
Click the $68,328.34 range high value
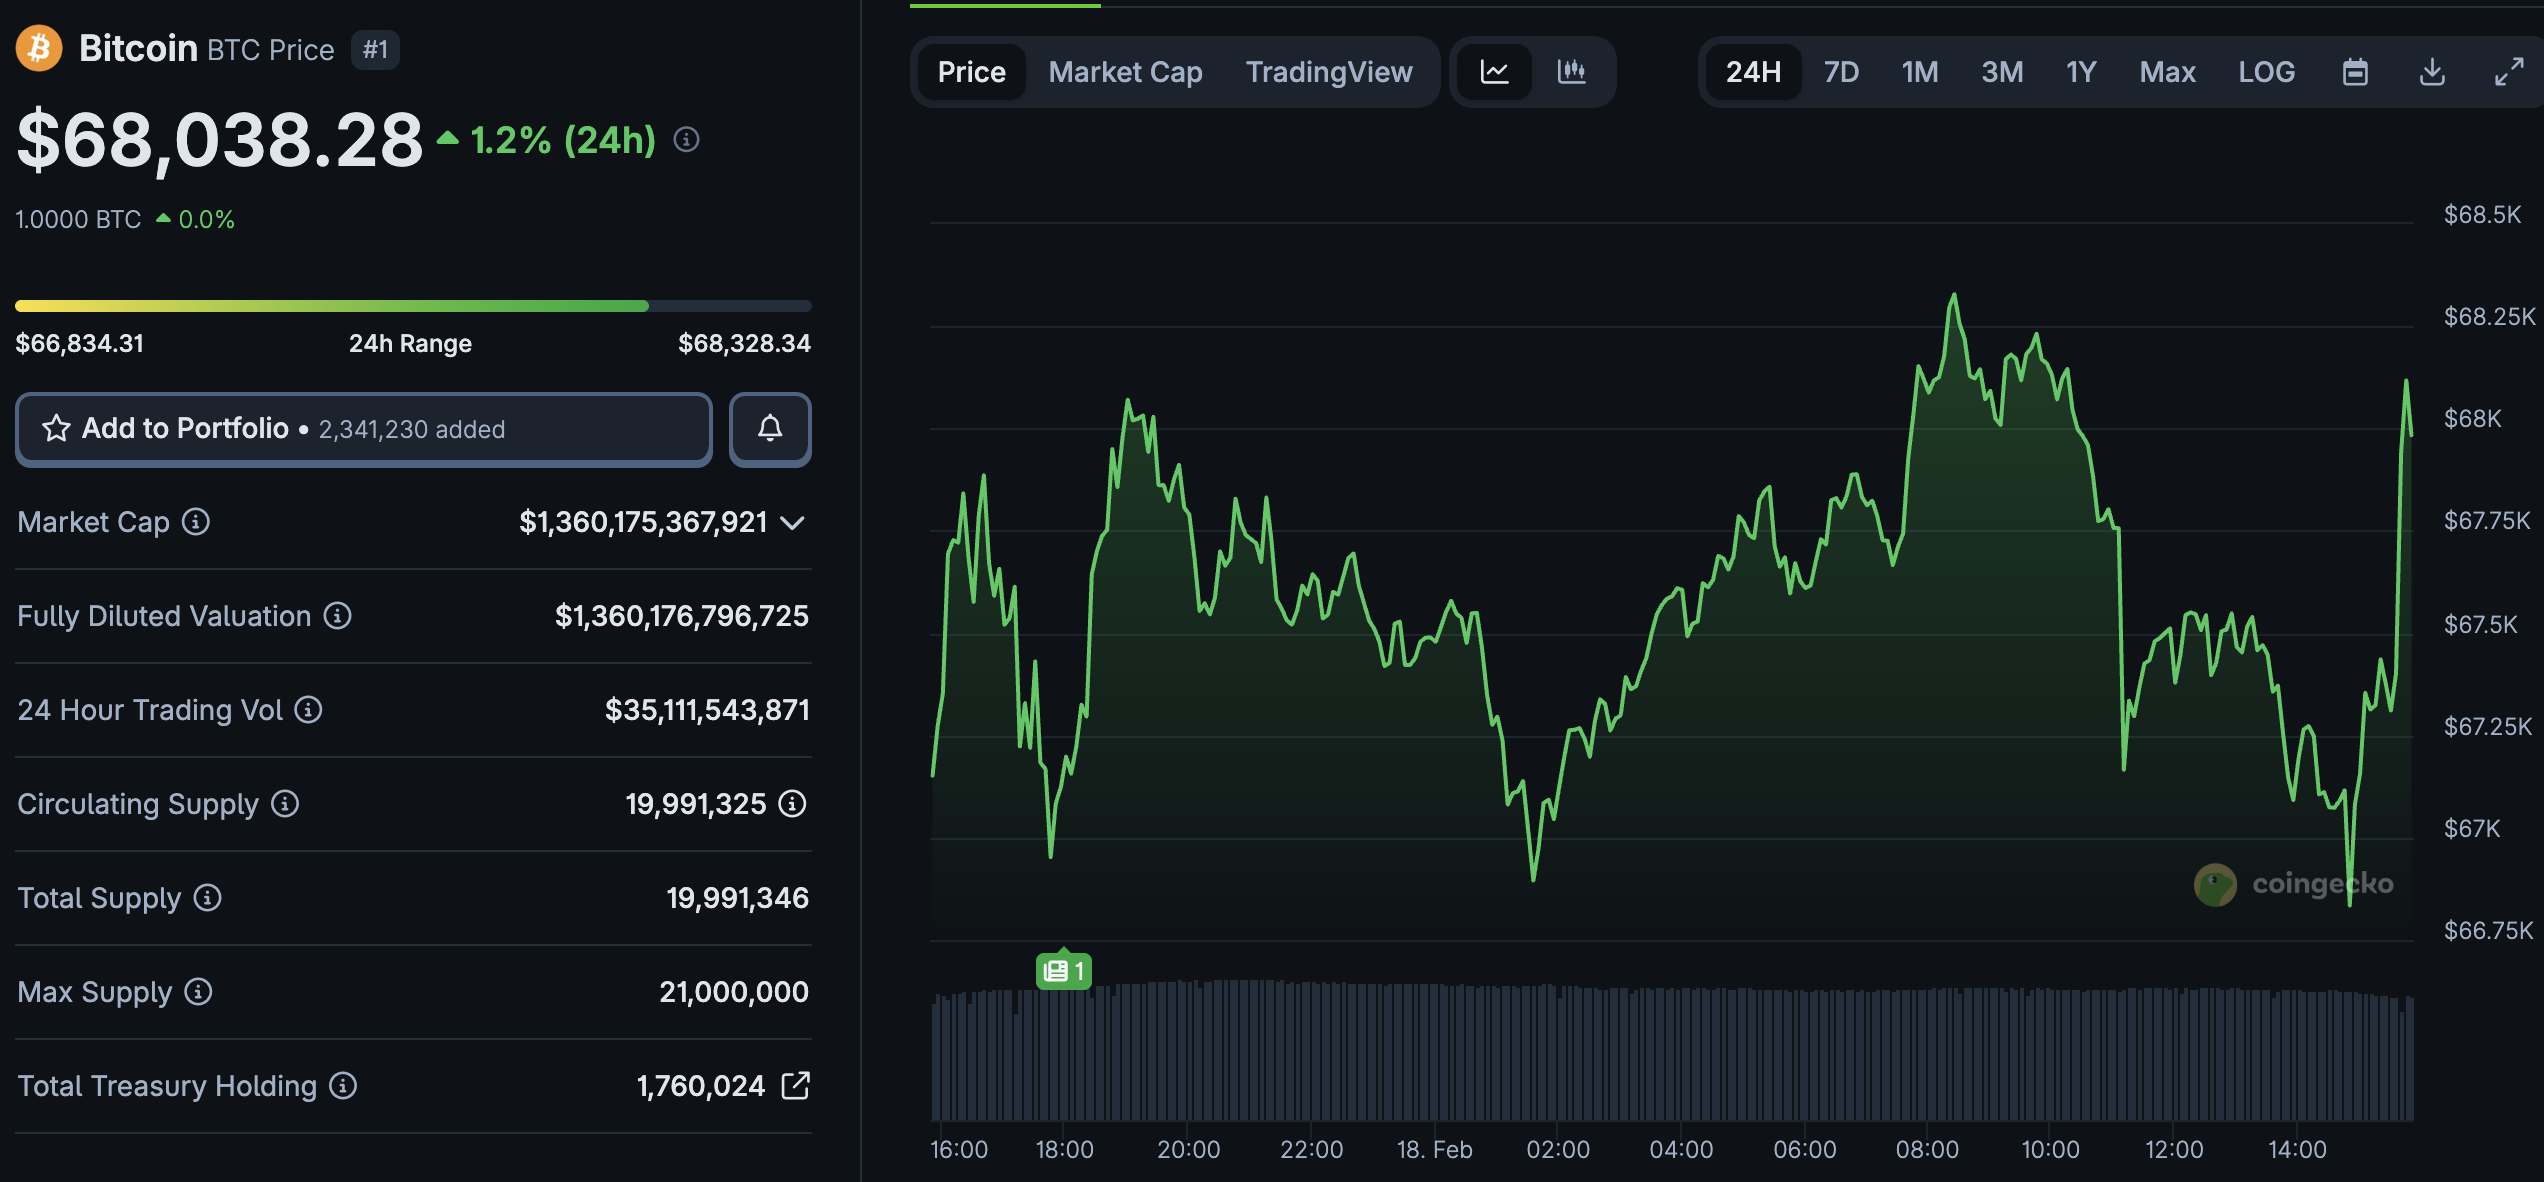[x=744, y=344]
